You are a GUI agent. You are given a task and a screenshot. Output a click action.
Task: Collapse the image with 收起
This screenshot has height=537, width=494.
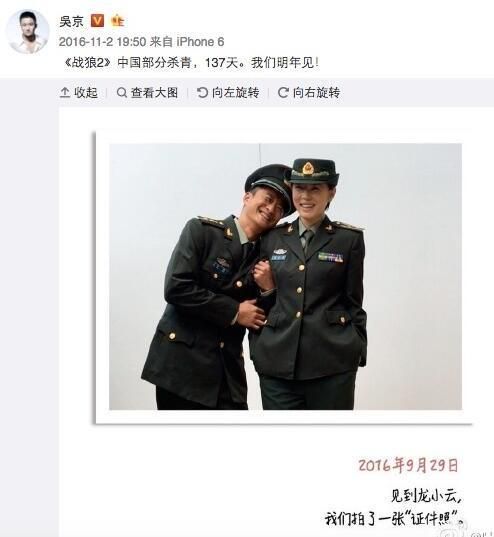tap(79, 92)
